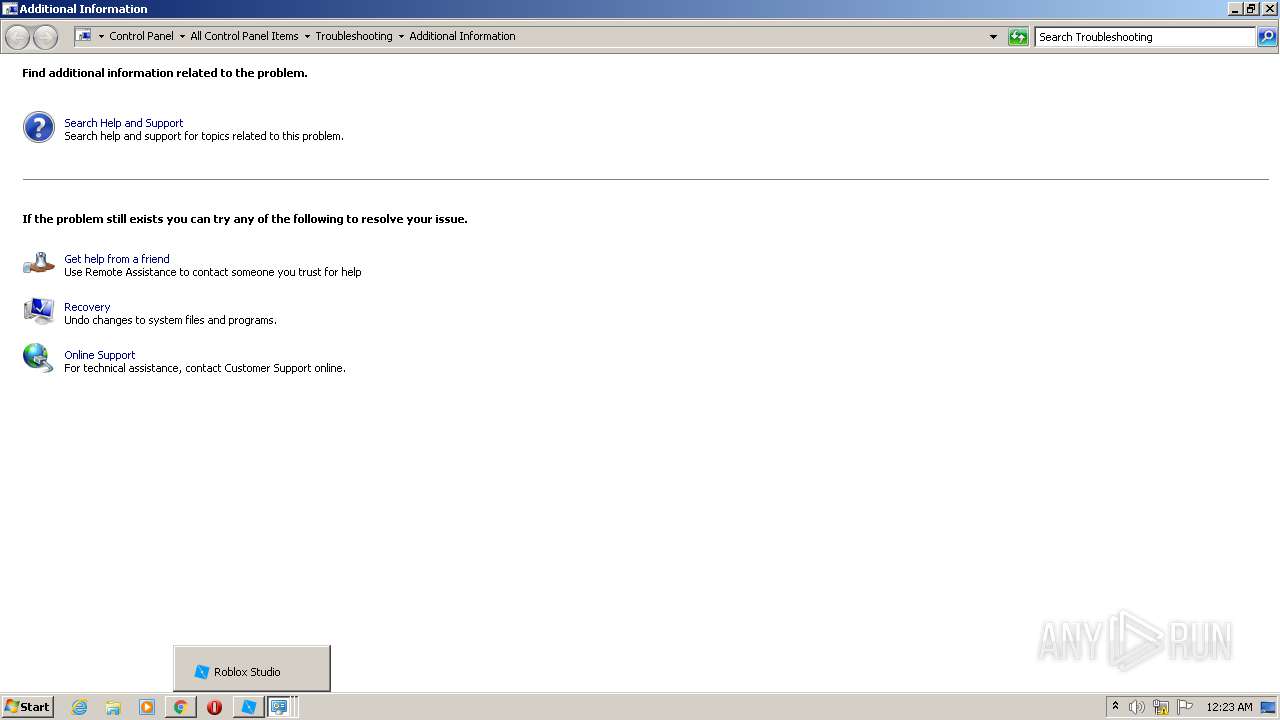This screenshot has width=1280, height=720.
Task: Click the Online Support globe icon
Action: click(x=39, y=358)
